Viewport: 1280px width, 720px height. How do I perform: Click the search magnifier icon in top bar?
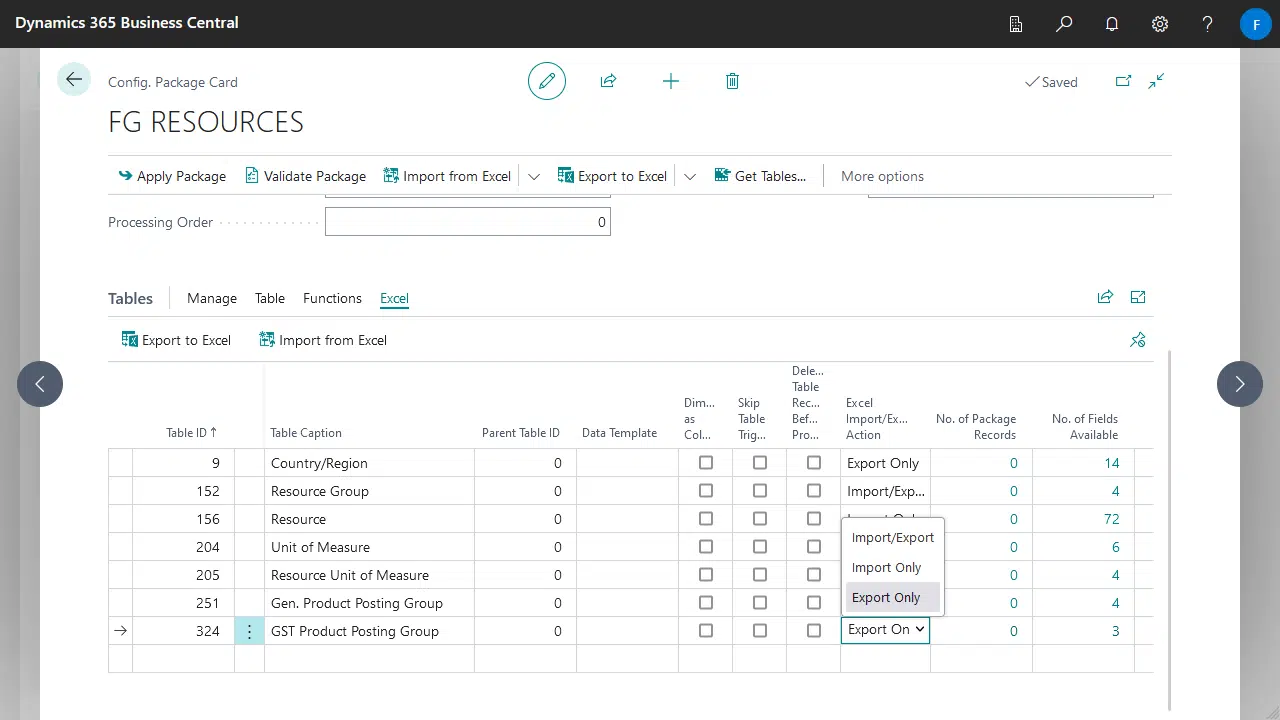click(x=1064, y=24)
